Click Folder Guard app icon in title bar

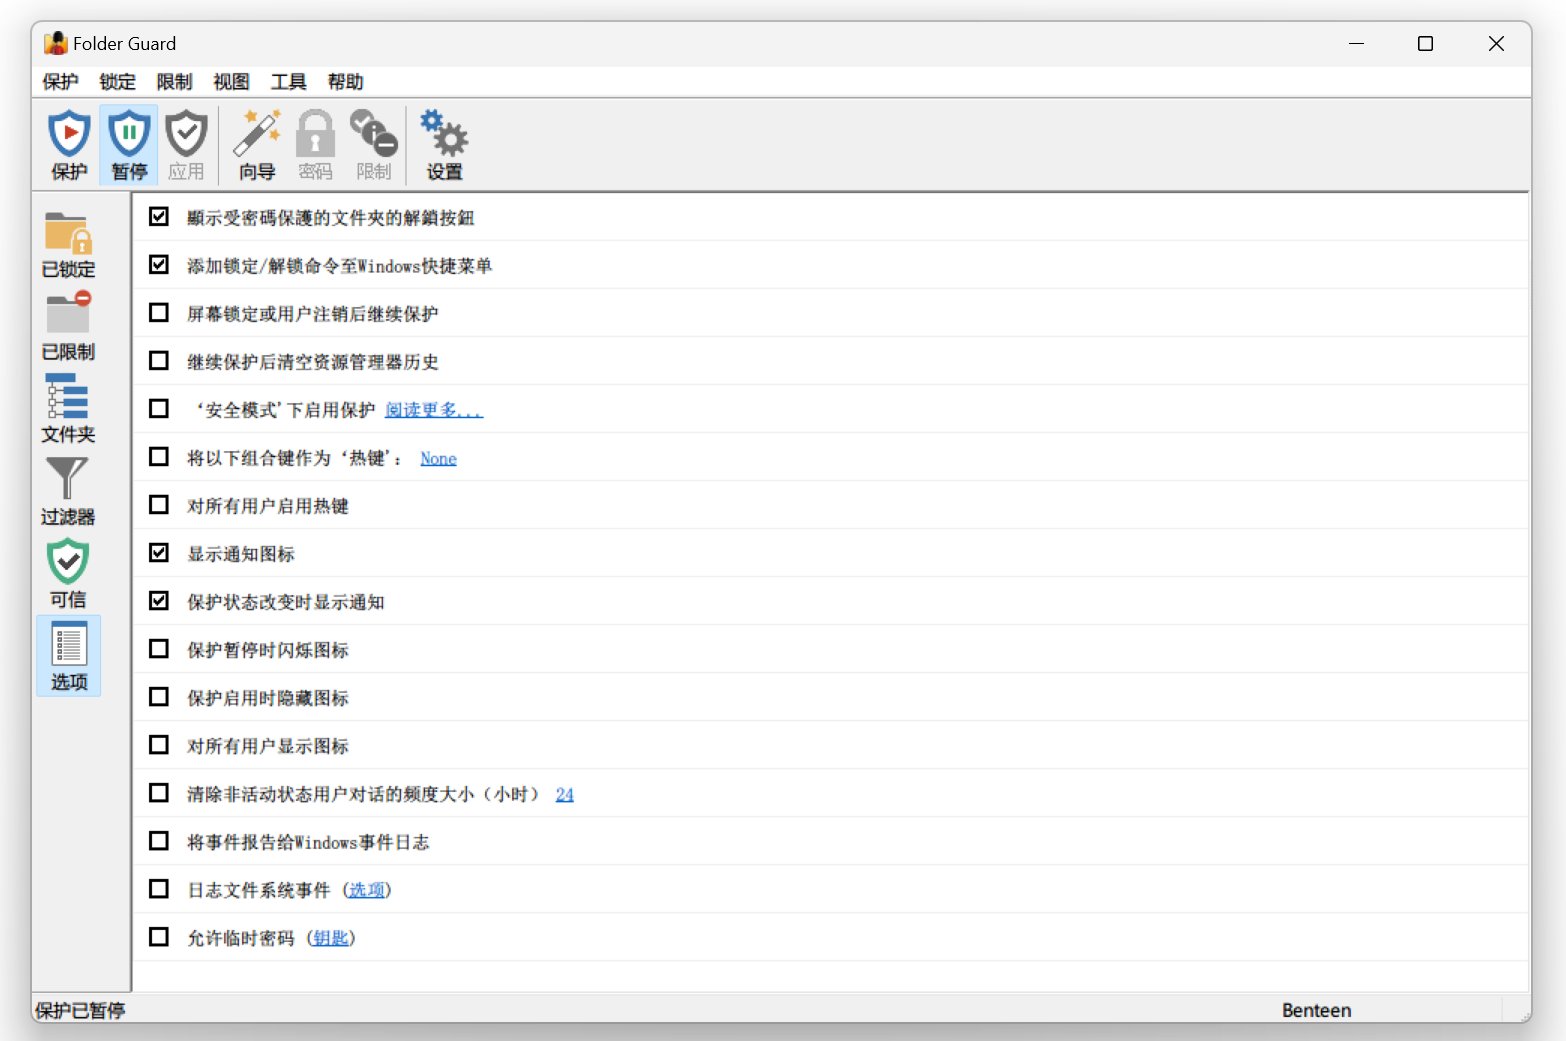pyautogui.click(x=56, y=43)
